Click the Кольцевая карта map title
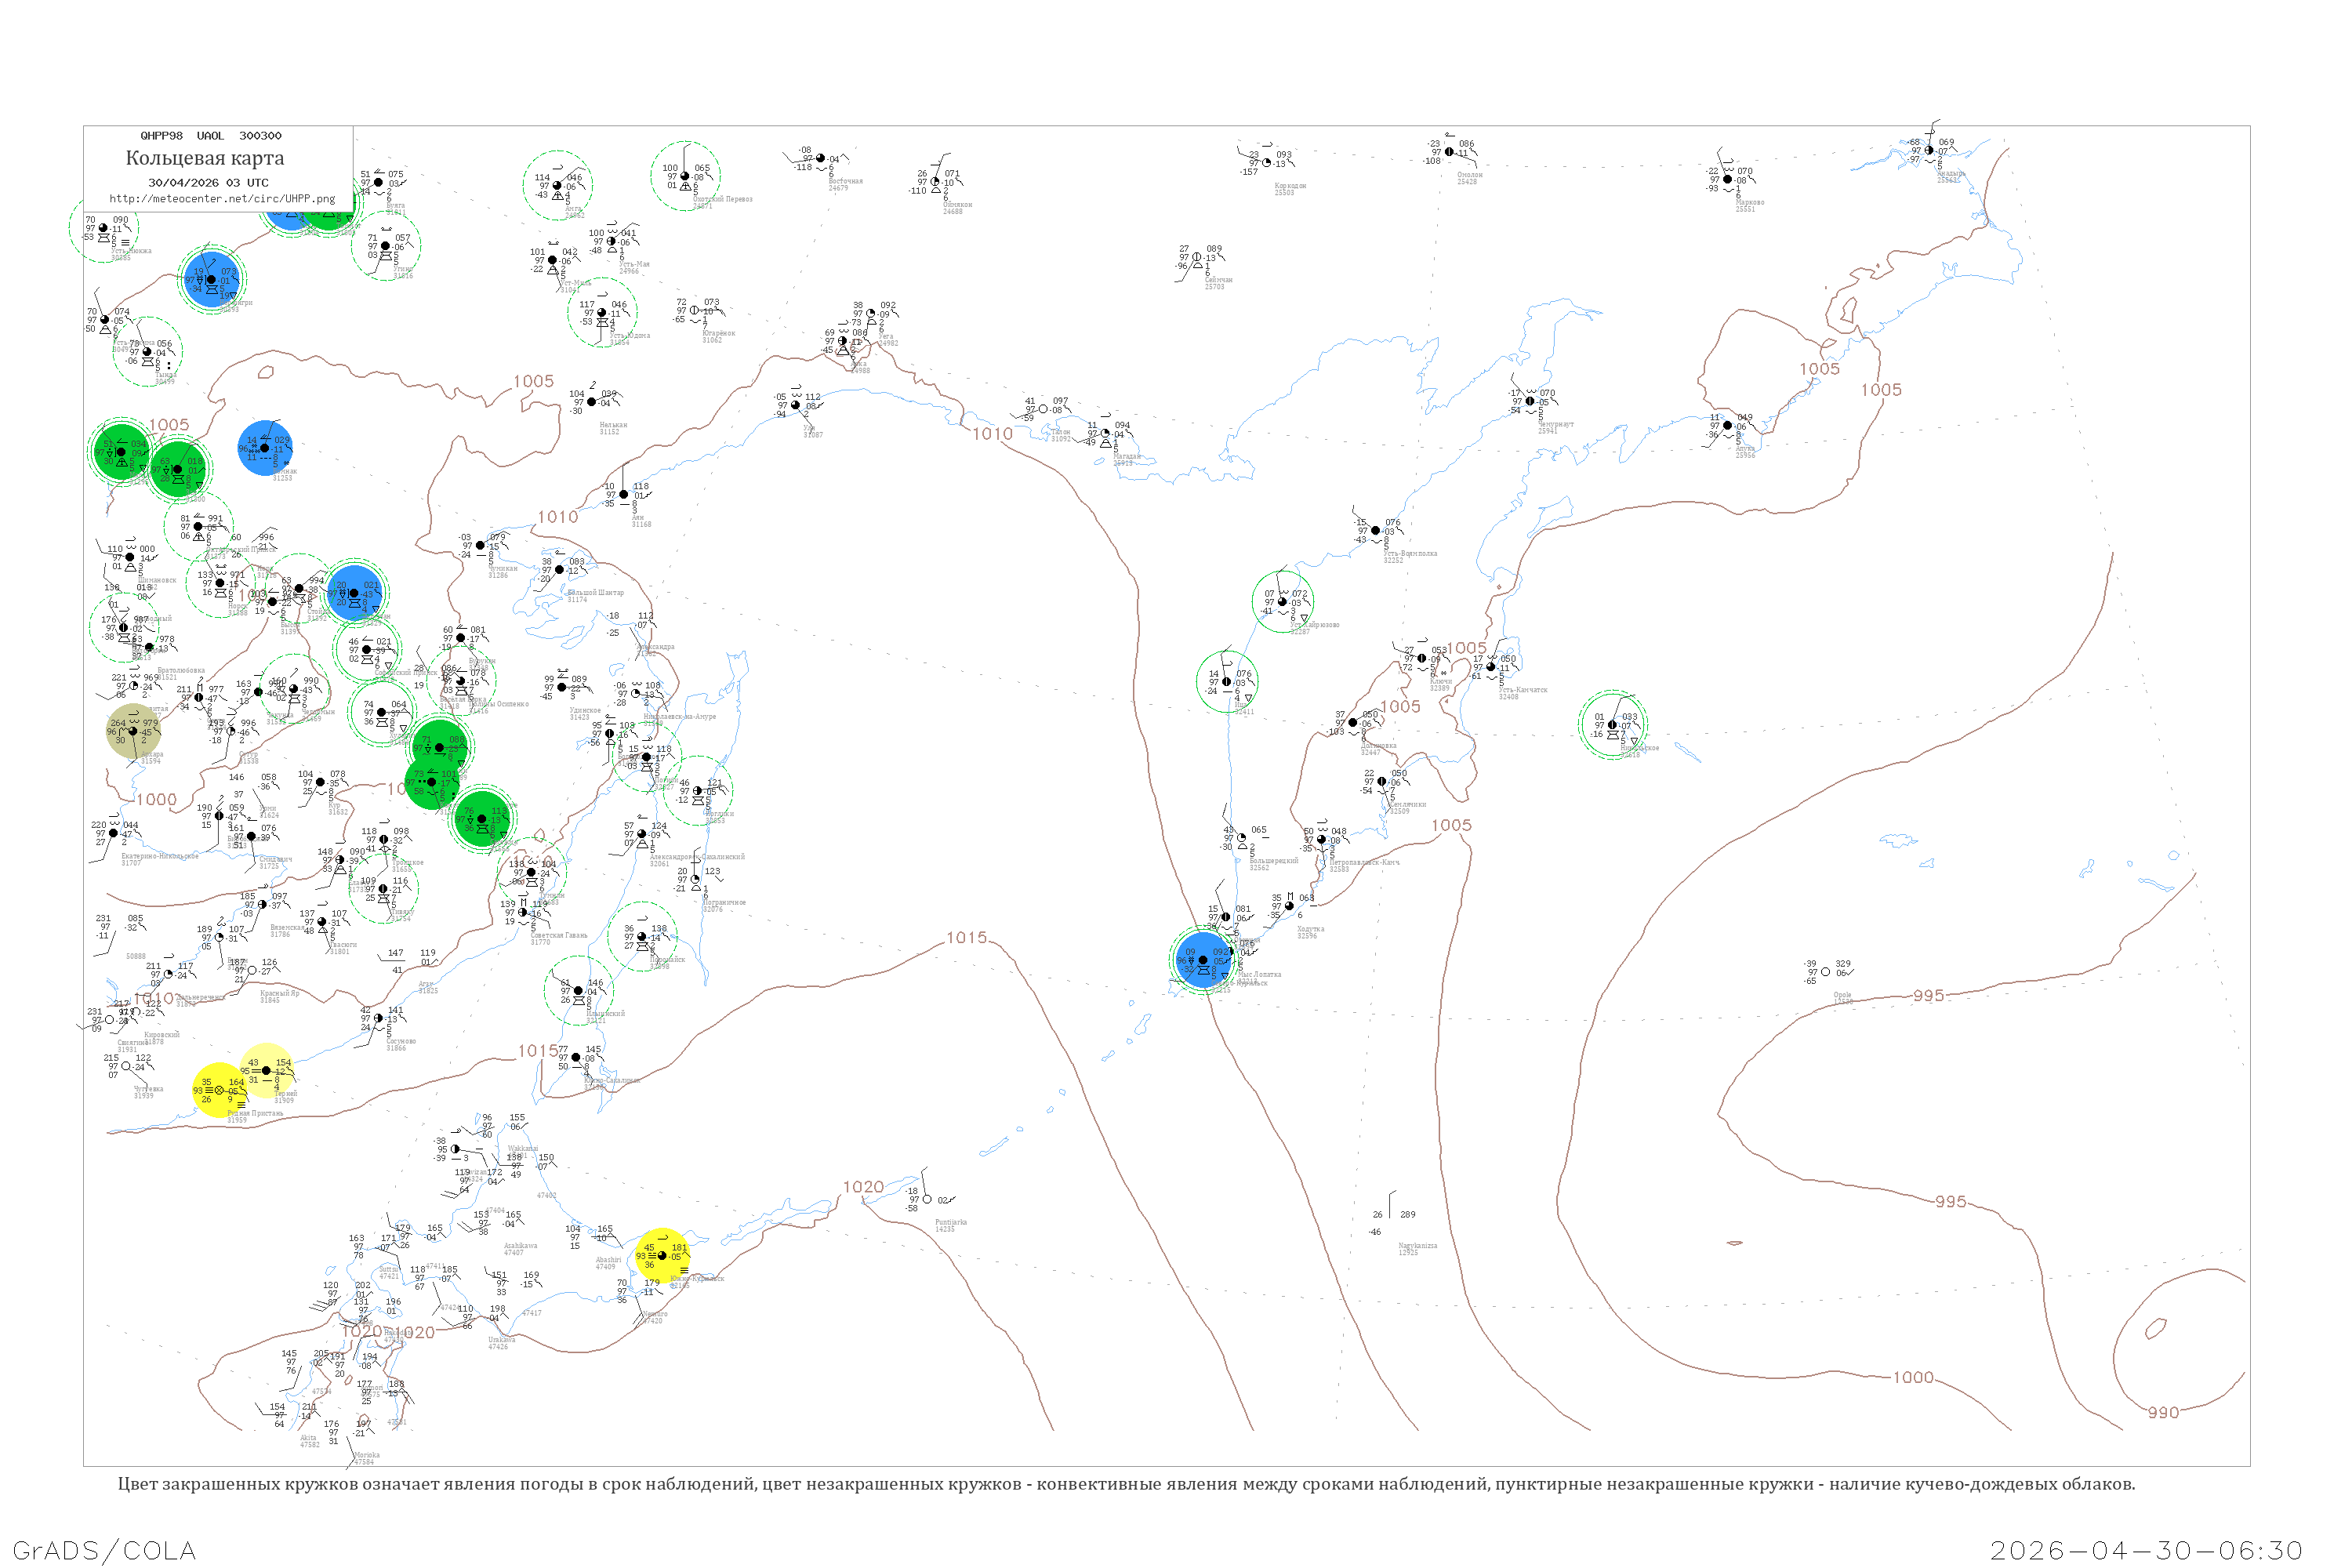This screenshot has height=1568, width=2352. (x=205, y=158)
